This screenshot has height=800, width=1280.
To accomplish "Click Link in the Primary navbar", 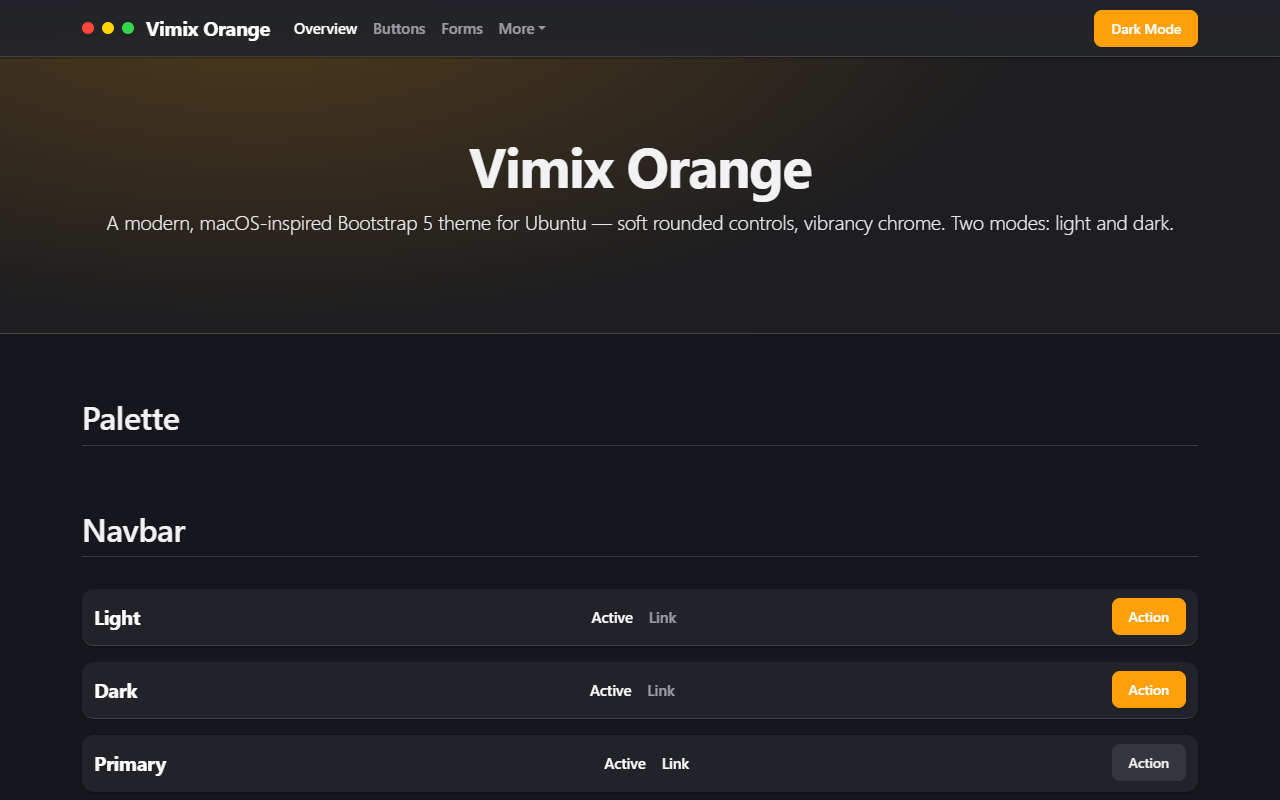I will pos(676,764).
